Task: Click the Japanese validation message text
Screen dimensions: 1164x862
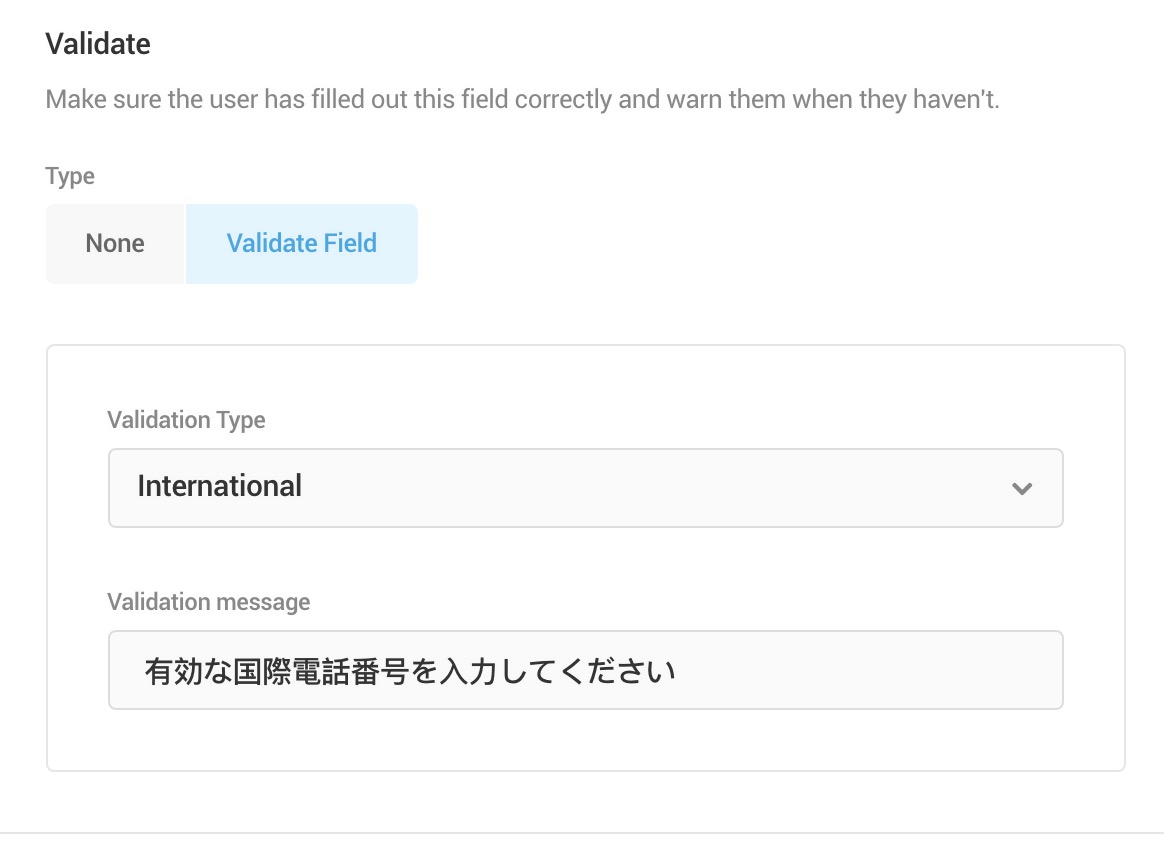Action: click(x=410, y=670)
